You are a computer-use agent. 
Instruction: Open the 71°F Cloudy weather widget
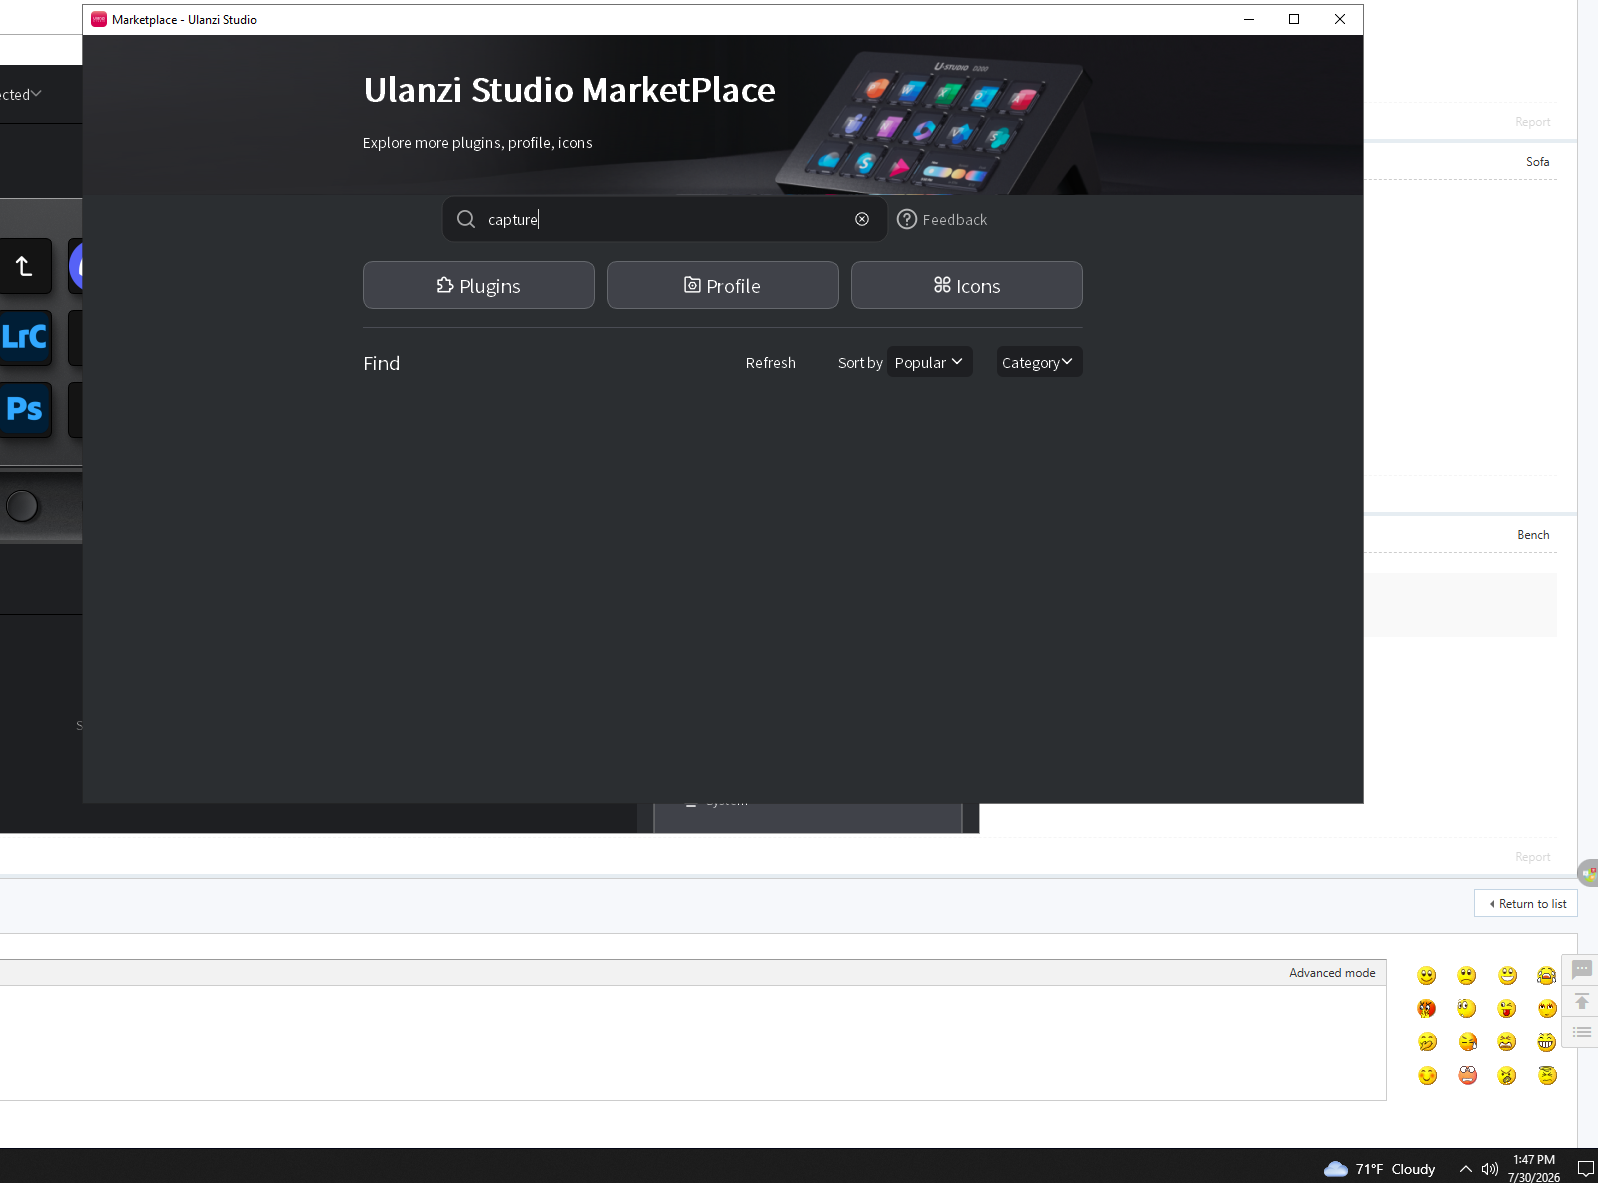(x=1379, y=1169)
